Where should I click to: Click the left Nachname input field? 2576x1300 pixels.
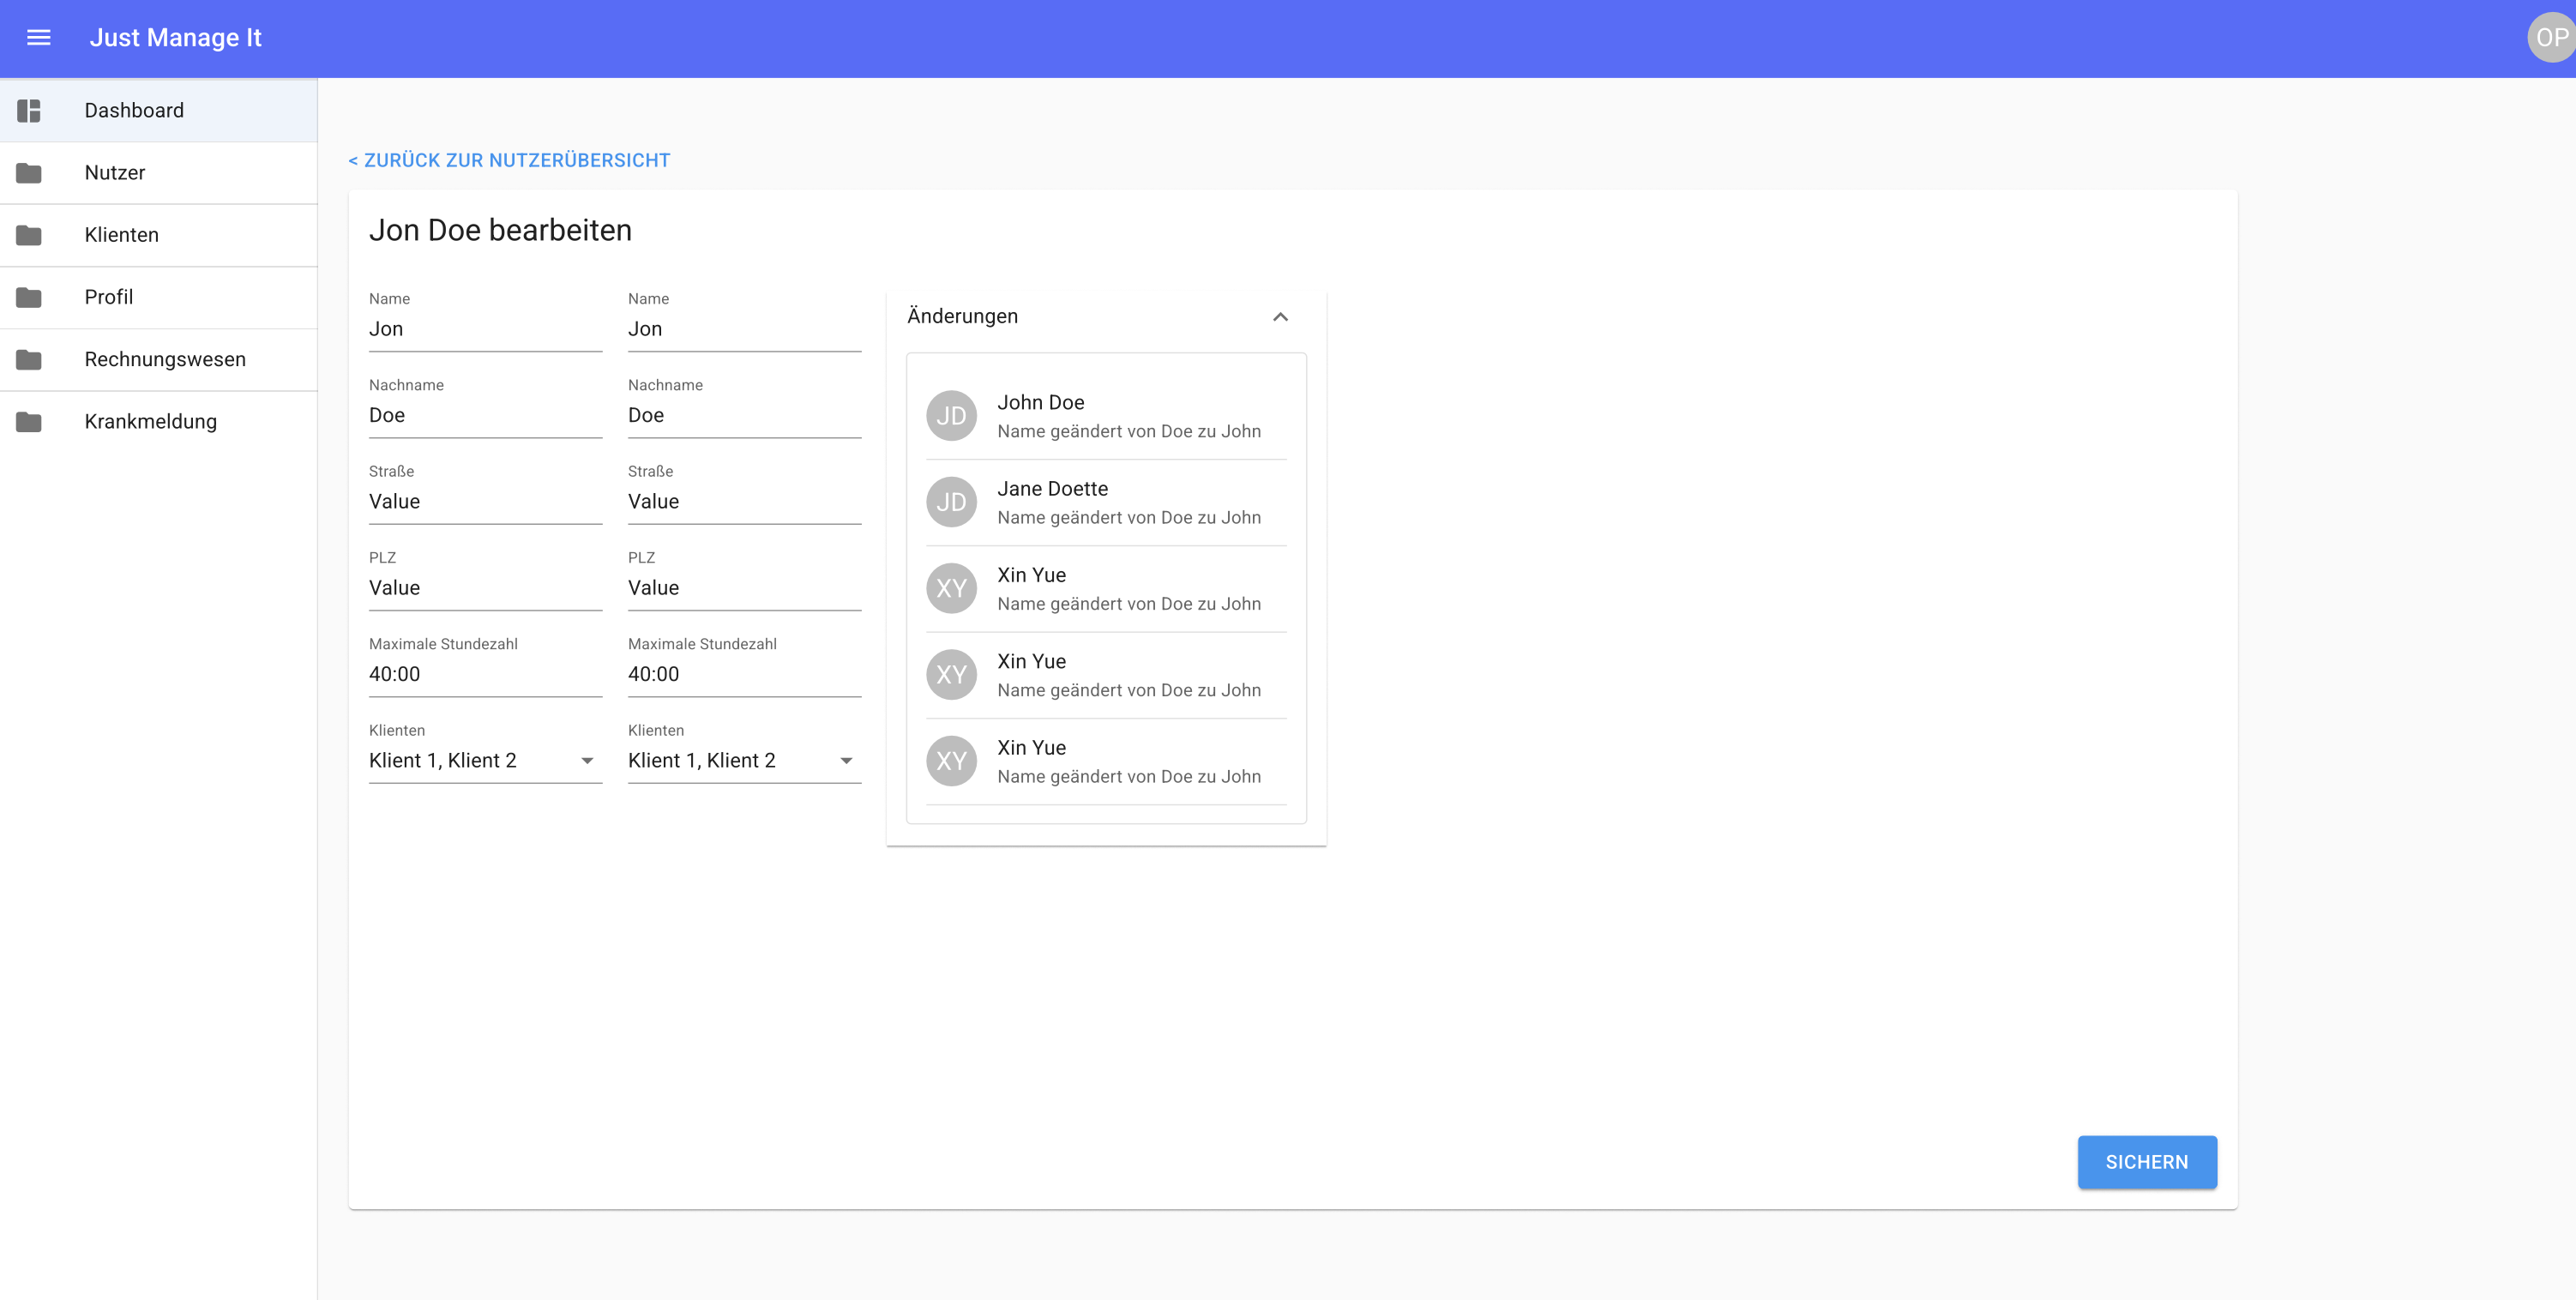click(485, 416)
